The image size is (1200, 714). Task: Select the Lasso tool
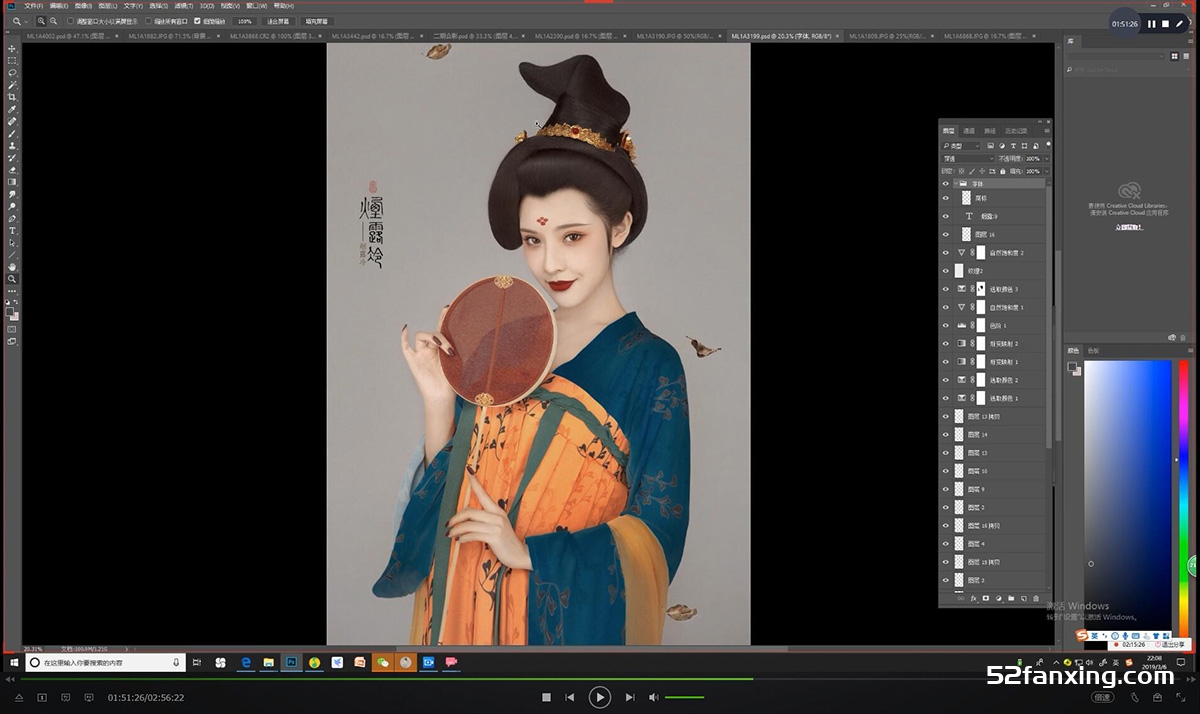click(x=14, y=72)
